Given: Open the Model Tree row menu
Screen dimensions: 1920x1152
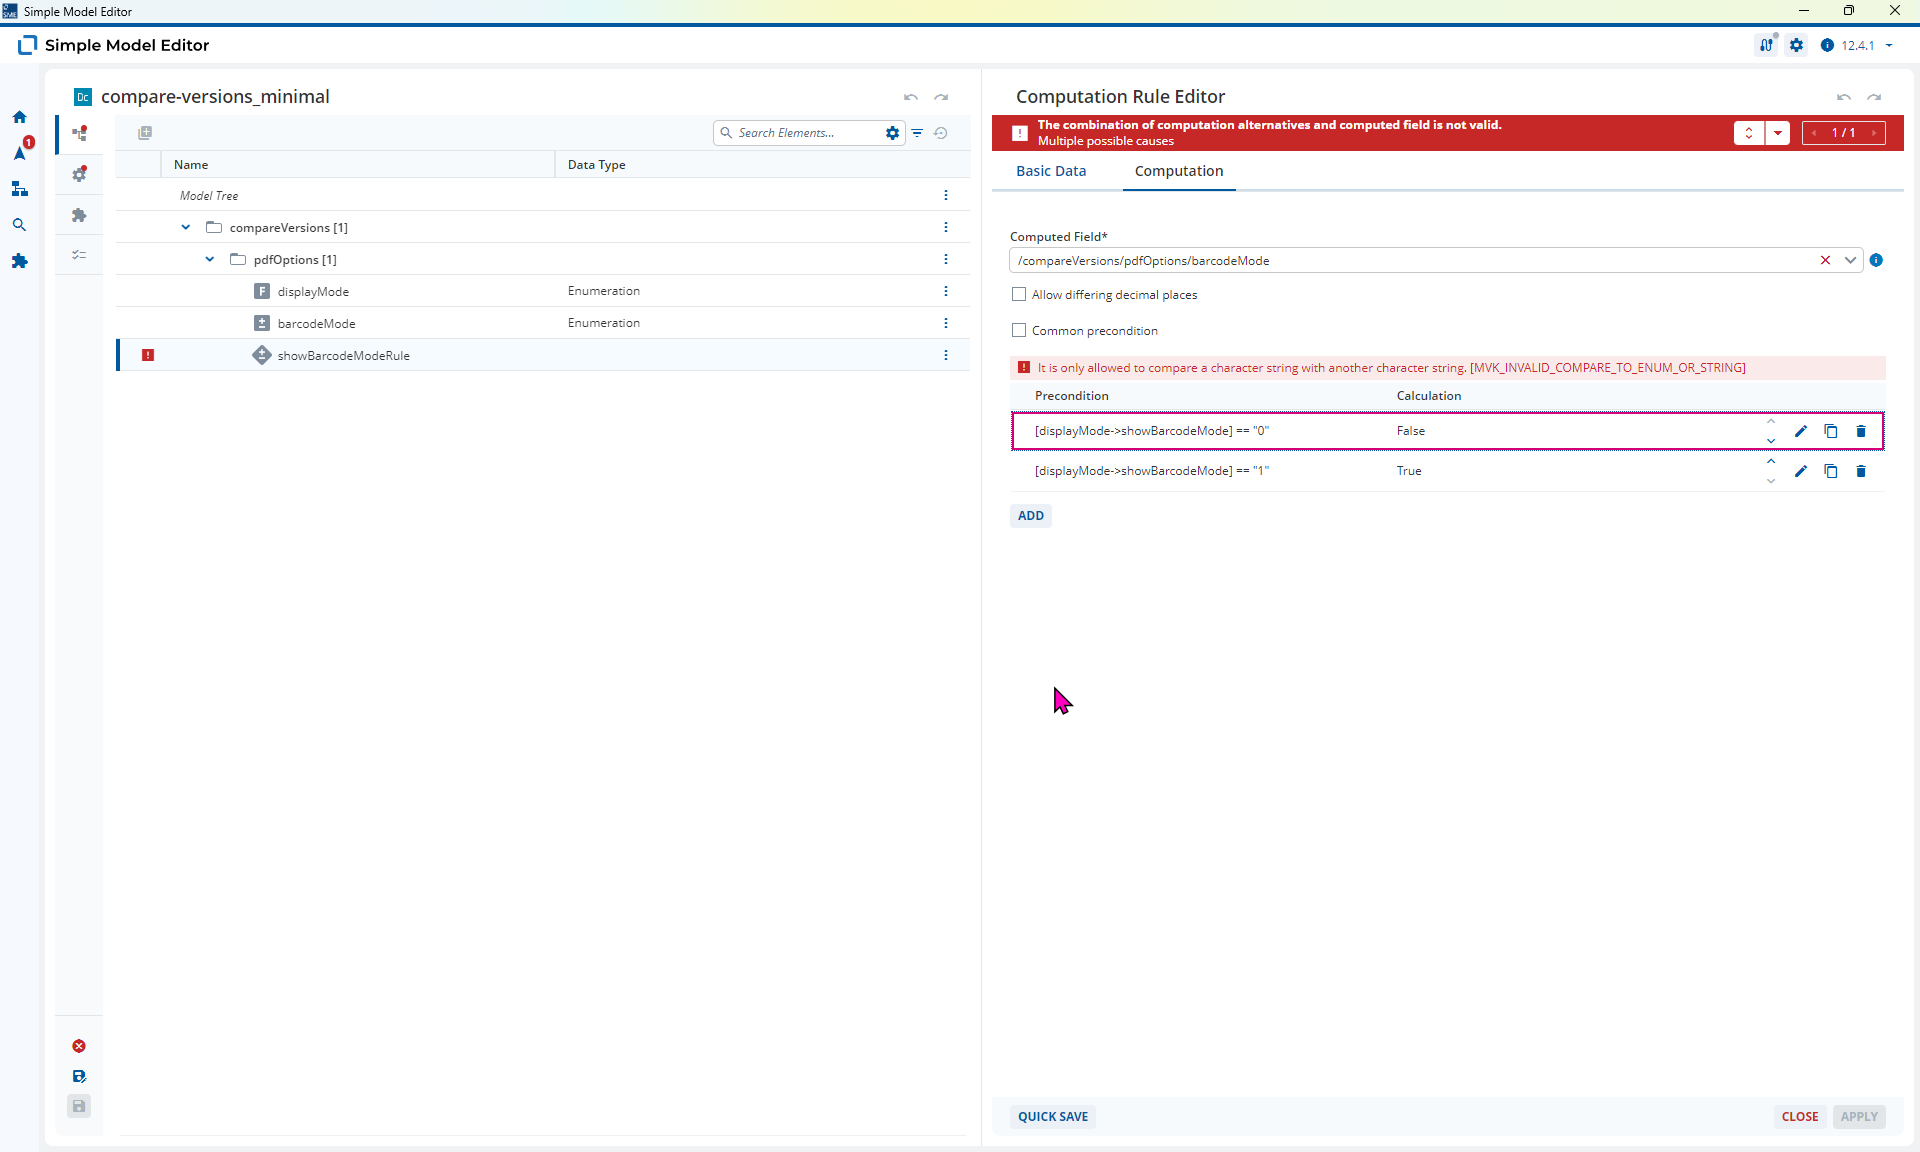Looking at the screenshot, I should tap(945, 195).
